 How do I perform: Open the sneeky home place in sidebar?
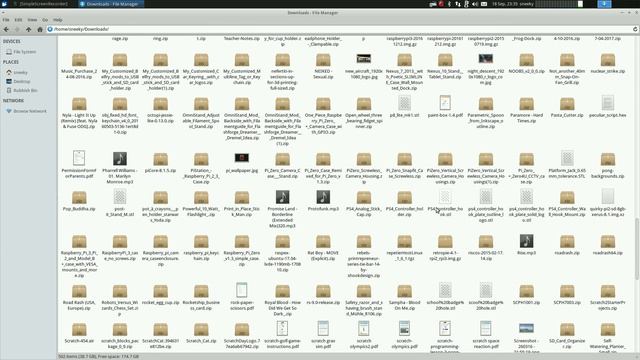(17, 73)
